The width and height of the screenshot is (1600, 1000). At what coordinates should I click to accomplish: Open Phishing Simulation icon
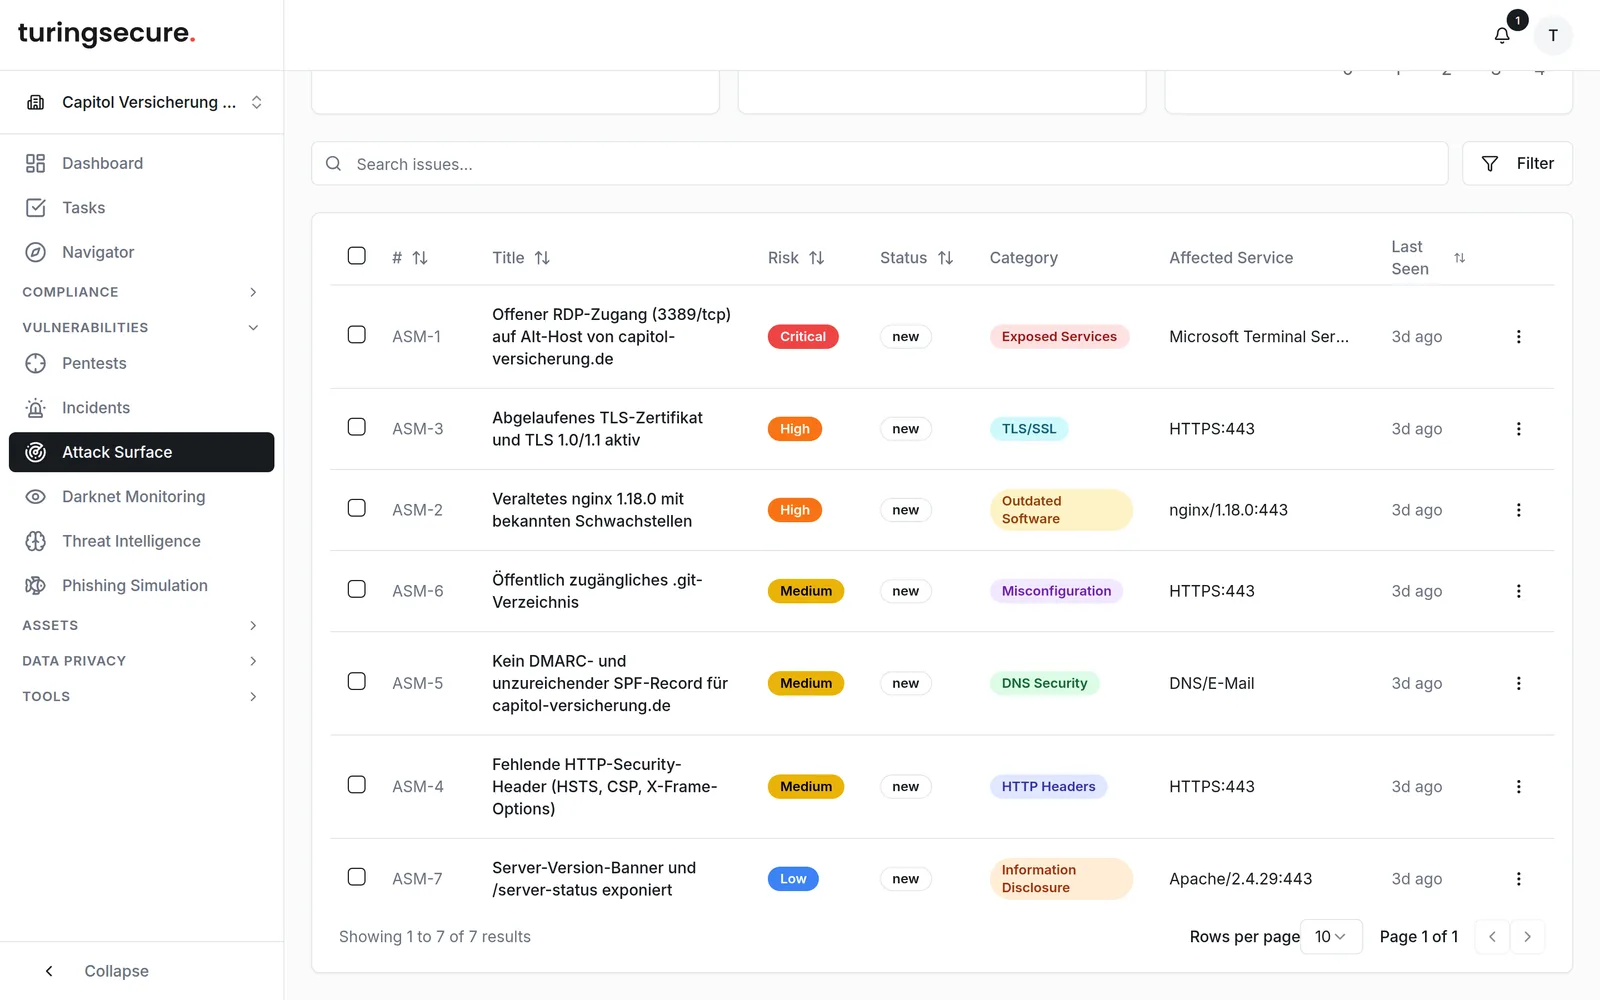36,586
